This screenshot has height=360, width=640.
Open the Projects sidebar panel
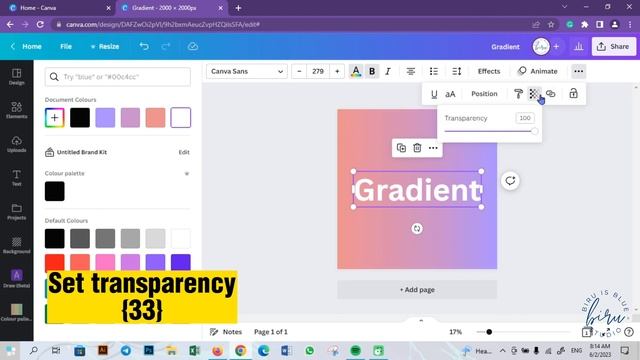(16, 212)
